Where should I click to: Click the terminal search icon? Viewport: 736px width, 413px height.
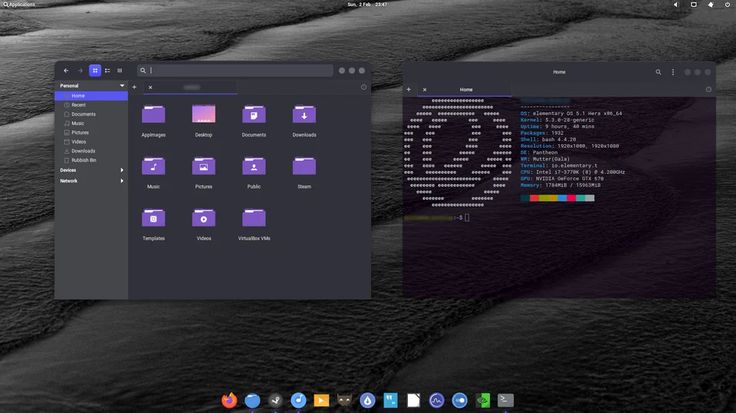[658, 72]
